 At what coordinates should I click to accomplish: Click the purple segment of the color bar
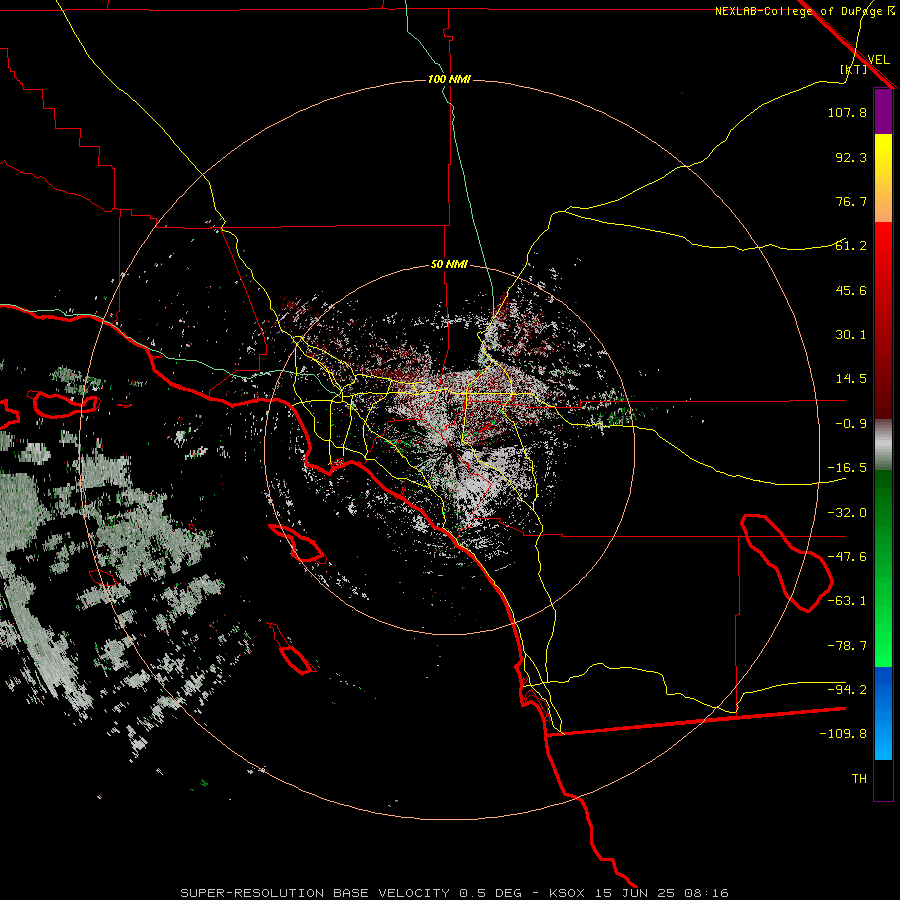(x=883, y=111)
